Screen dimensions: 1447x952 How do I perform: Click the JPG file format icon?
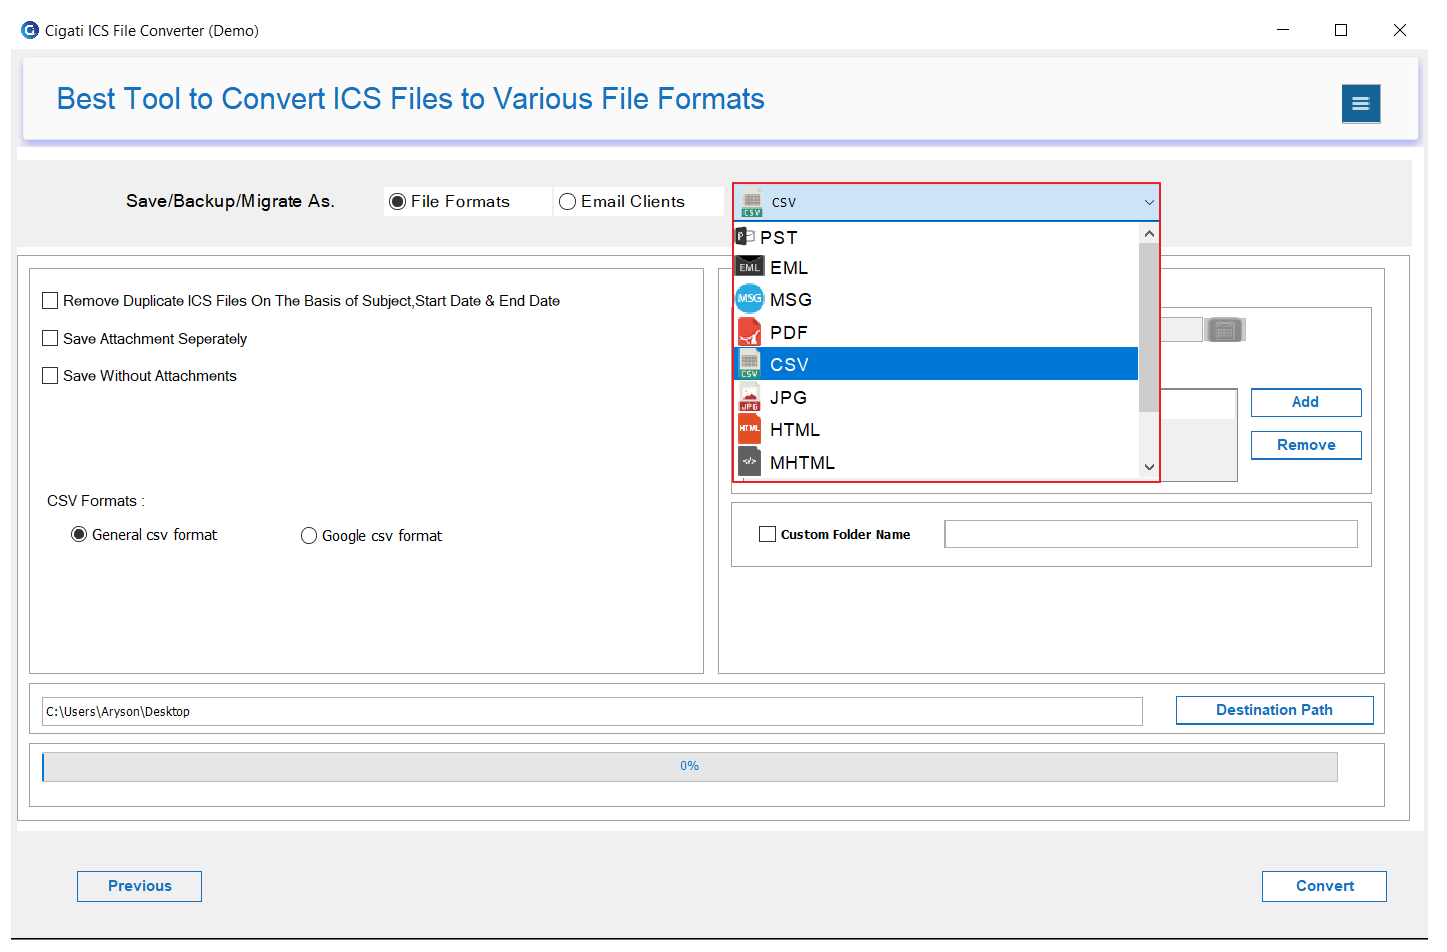(x=749, y=397)
